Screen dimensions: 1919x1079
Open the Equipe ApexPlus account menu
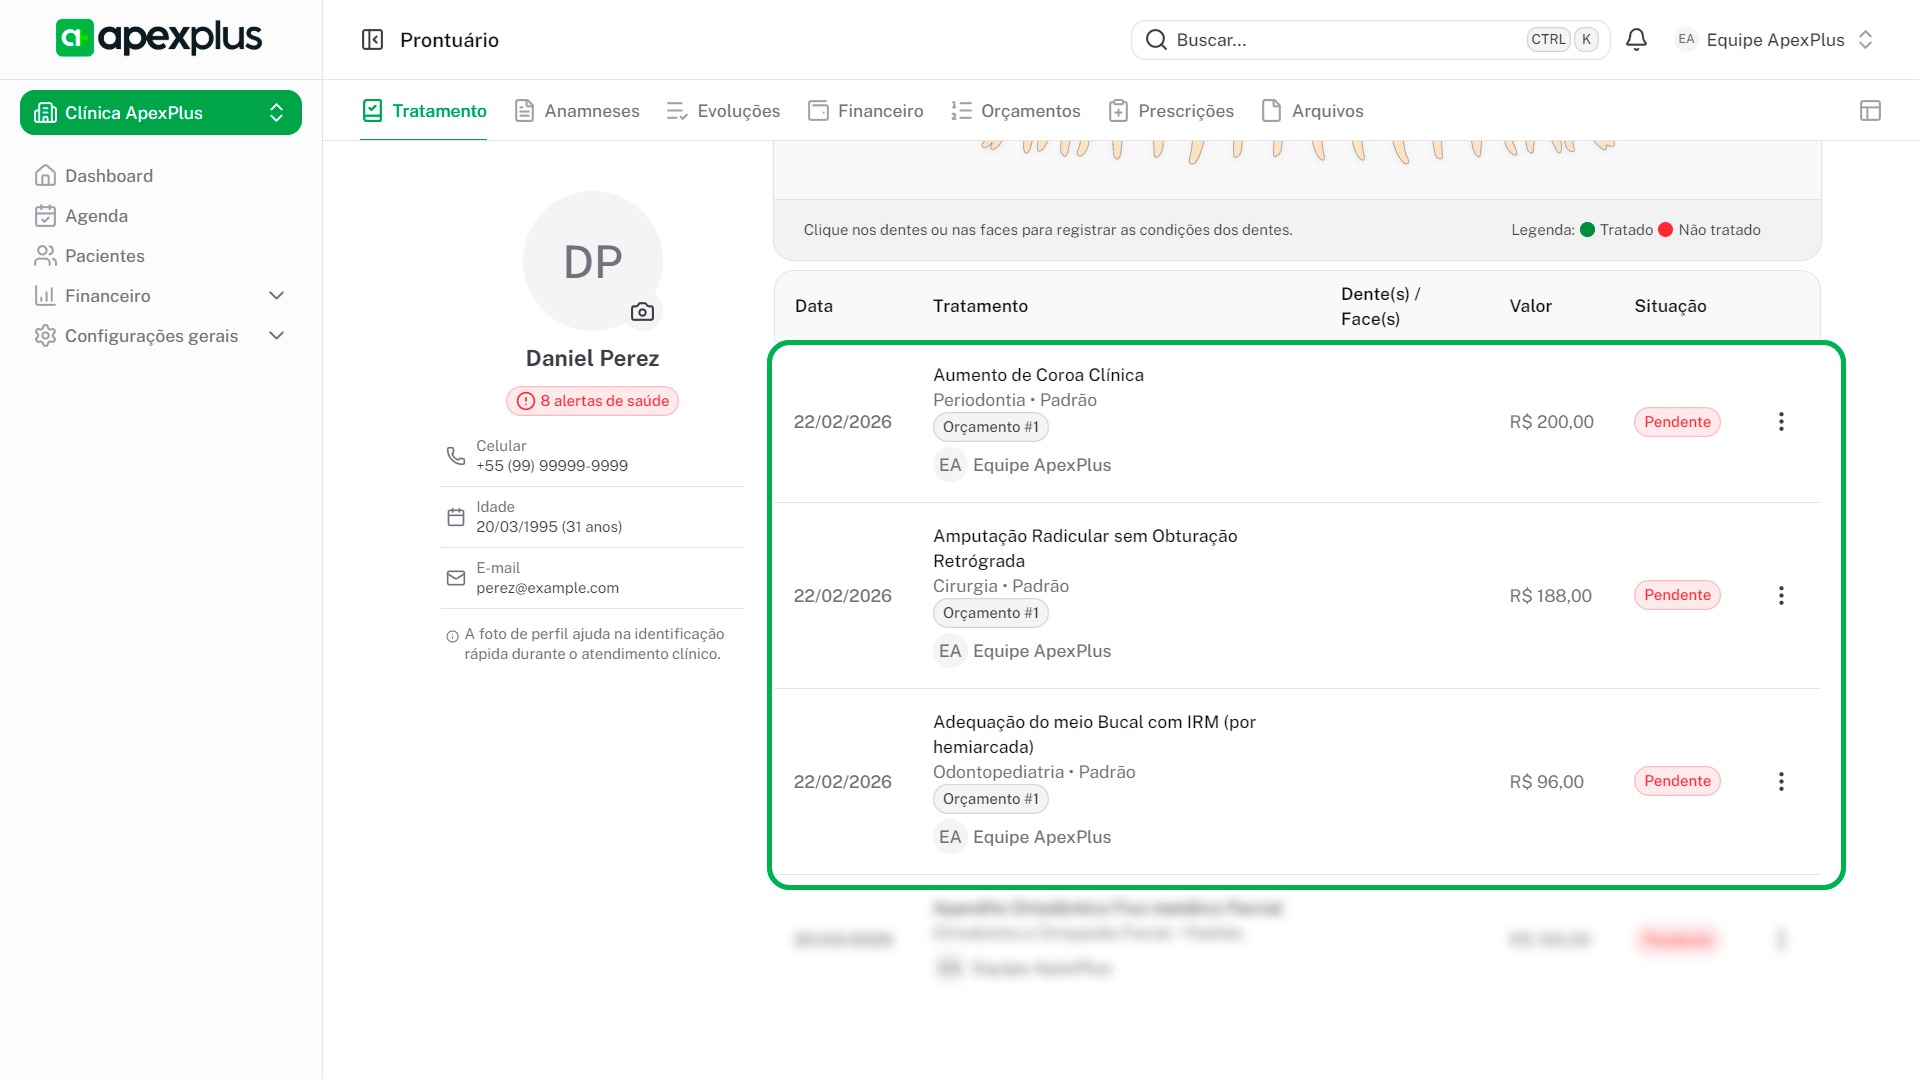[x=1773, y=40]
